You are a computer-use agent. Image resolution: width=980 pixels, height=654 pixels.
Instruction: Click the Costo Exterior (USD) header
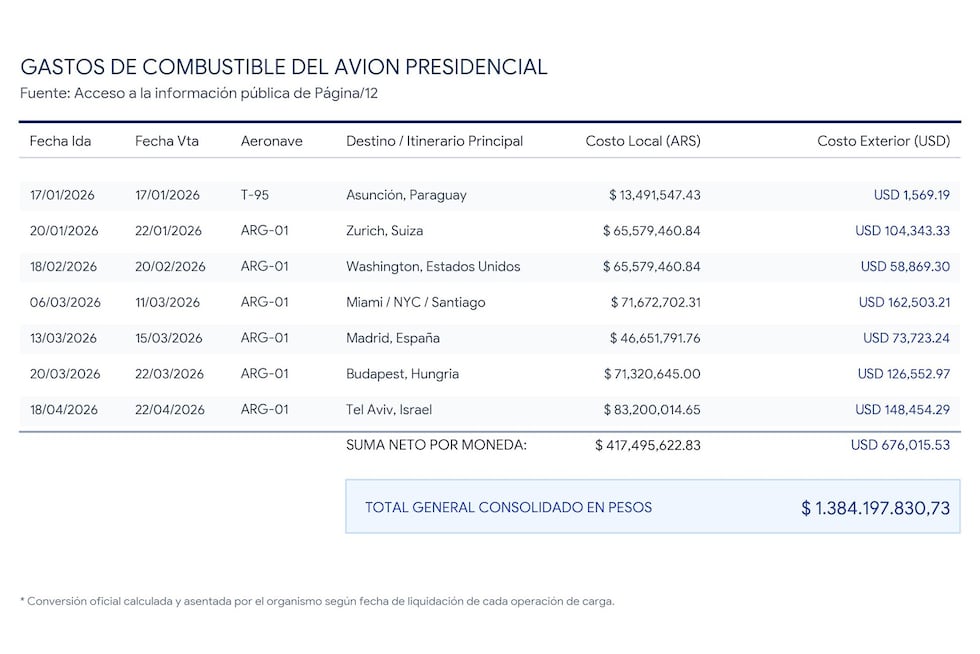pos(883,141)
